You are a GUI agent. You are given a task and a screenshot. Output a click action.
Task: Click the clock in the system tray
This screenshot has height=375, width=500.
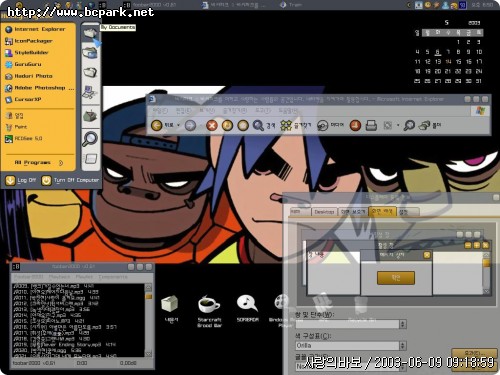pyautogui.click(x=482, y=5)
